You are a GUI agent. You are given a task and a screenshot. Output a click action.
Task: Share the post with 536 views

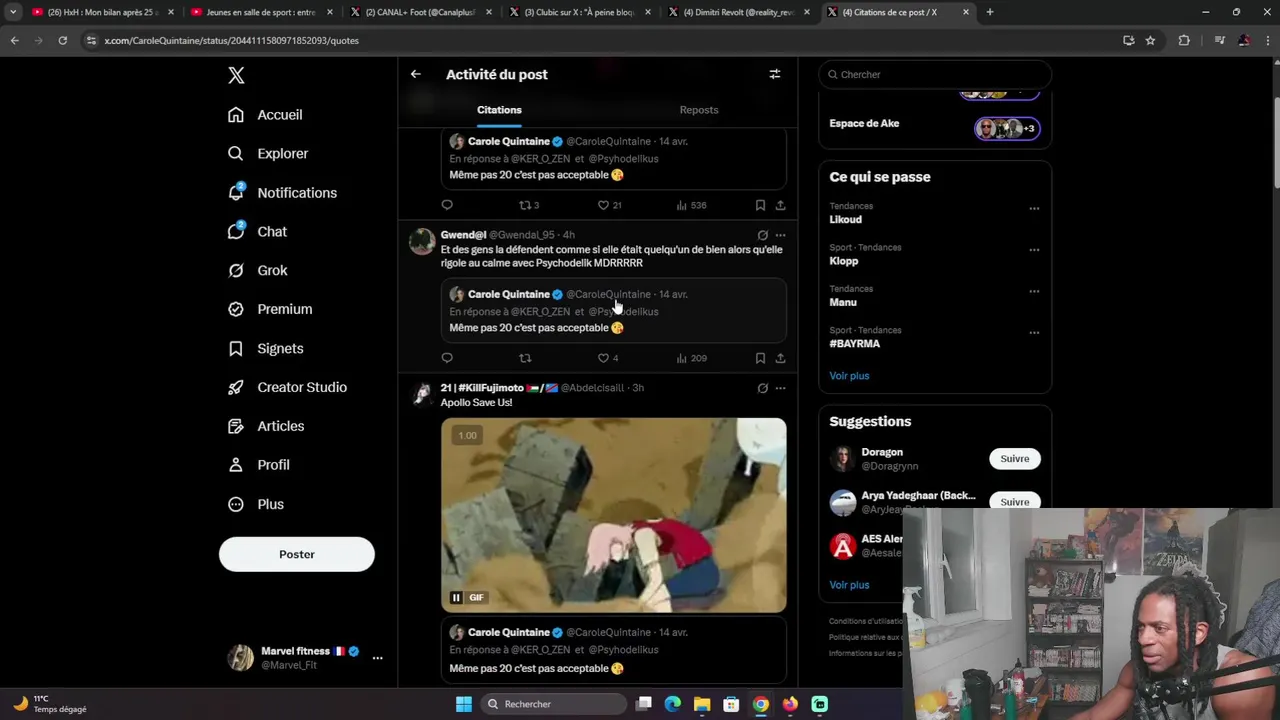pos(780,205)
